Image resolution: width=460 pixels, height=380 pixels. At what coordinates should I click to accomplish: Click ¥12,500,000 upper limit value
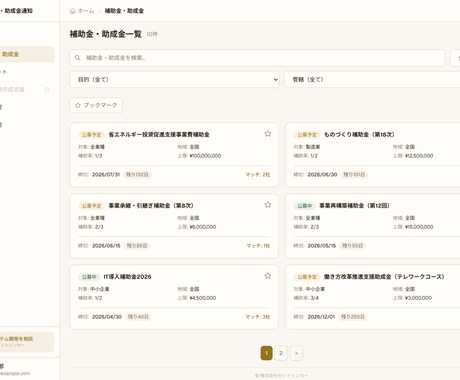[419, 156]
